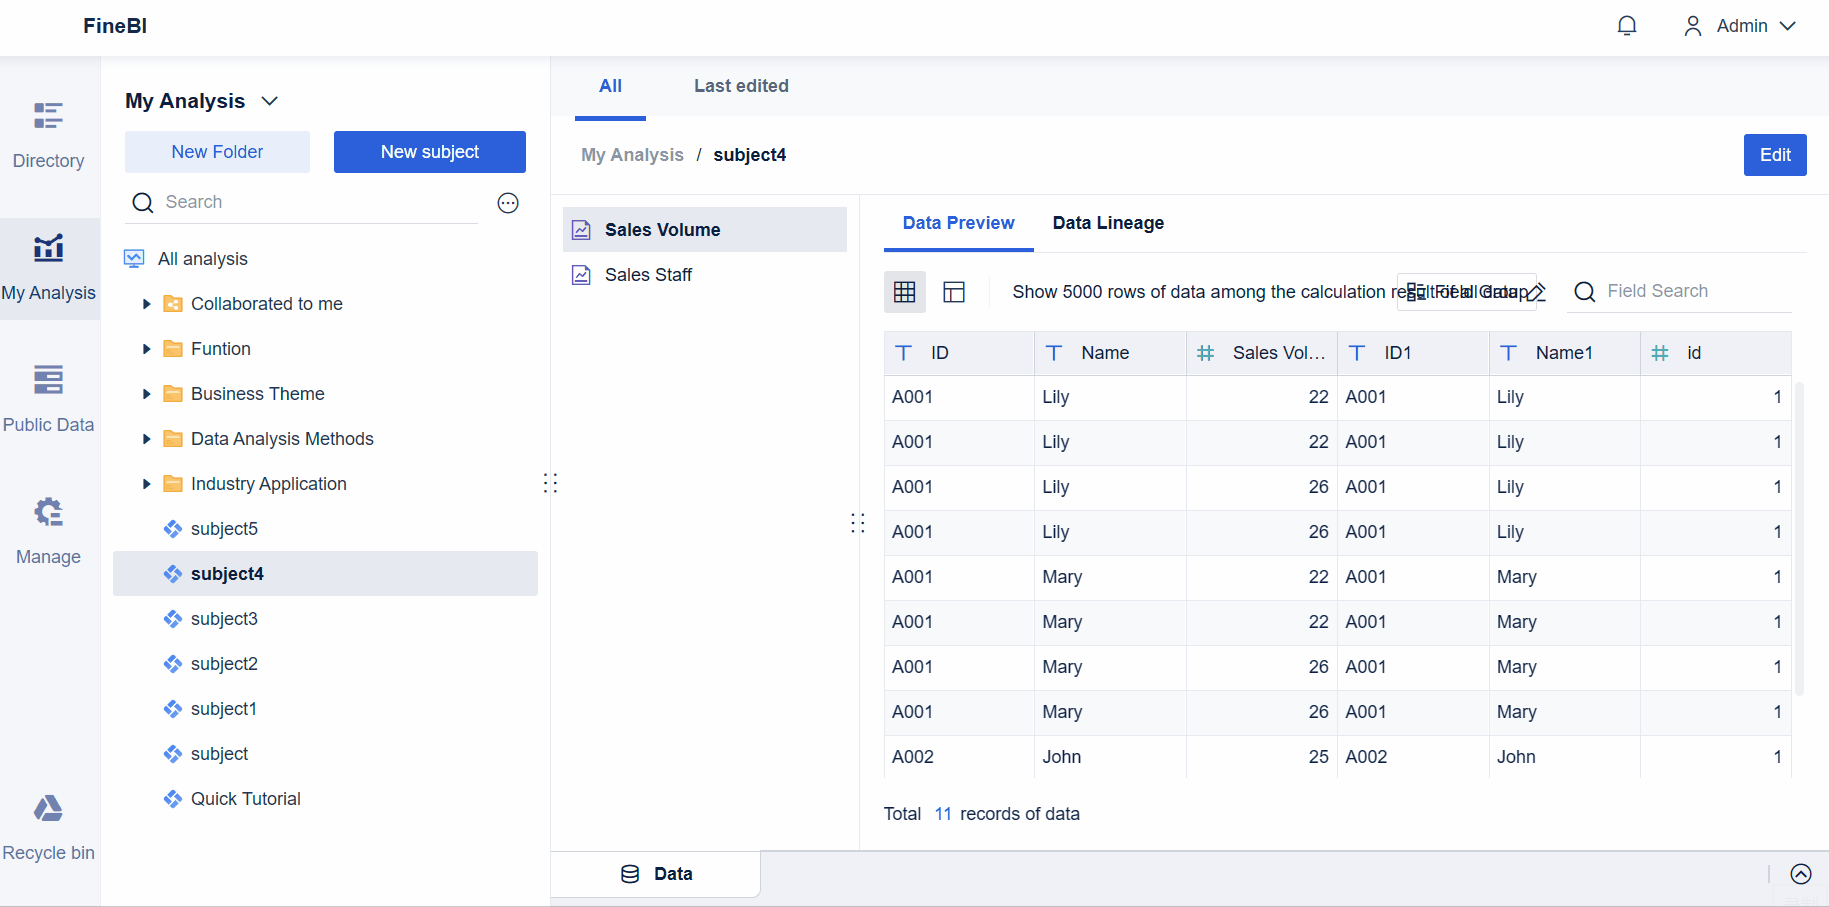Expand the Collaborated to me folder
The height and width of the screenshot is (907, 1829).
click(x=147, y=304)
